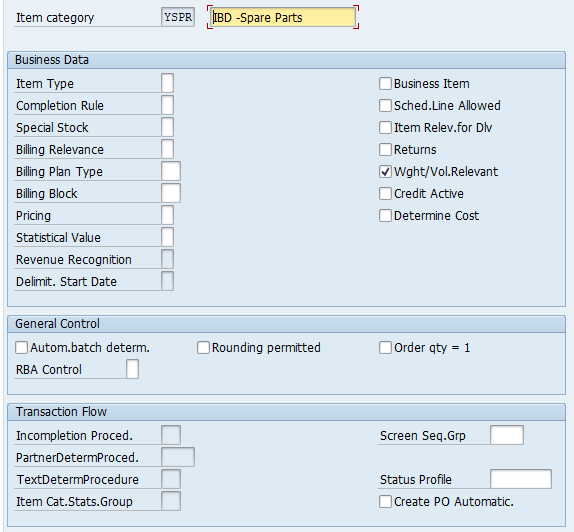The height and width of the screenshot is (532, 574).
Task: Enable Create PO Automatic. checkbox
Action: coord(385,501)
